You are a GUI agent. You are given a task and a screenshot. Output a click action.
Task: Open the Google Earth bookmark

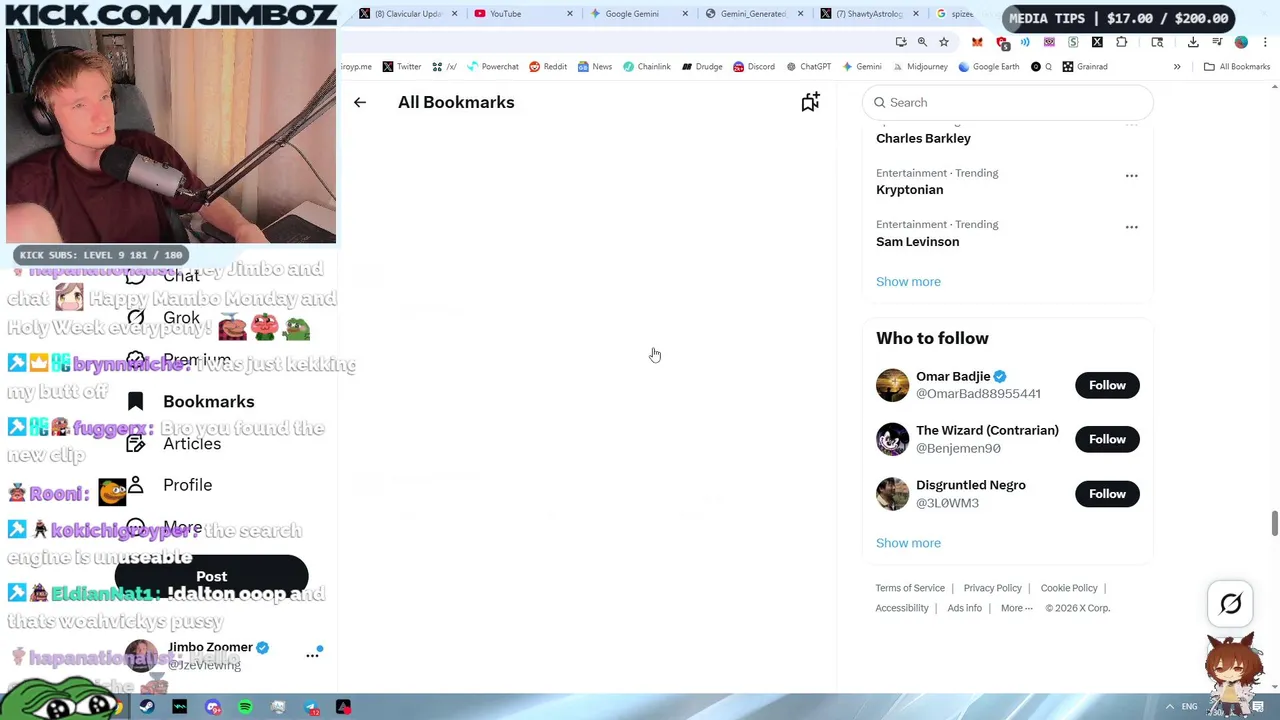click(988, 67)
